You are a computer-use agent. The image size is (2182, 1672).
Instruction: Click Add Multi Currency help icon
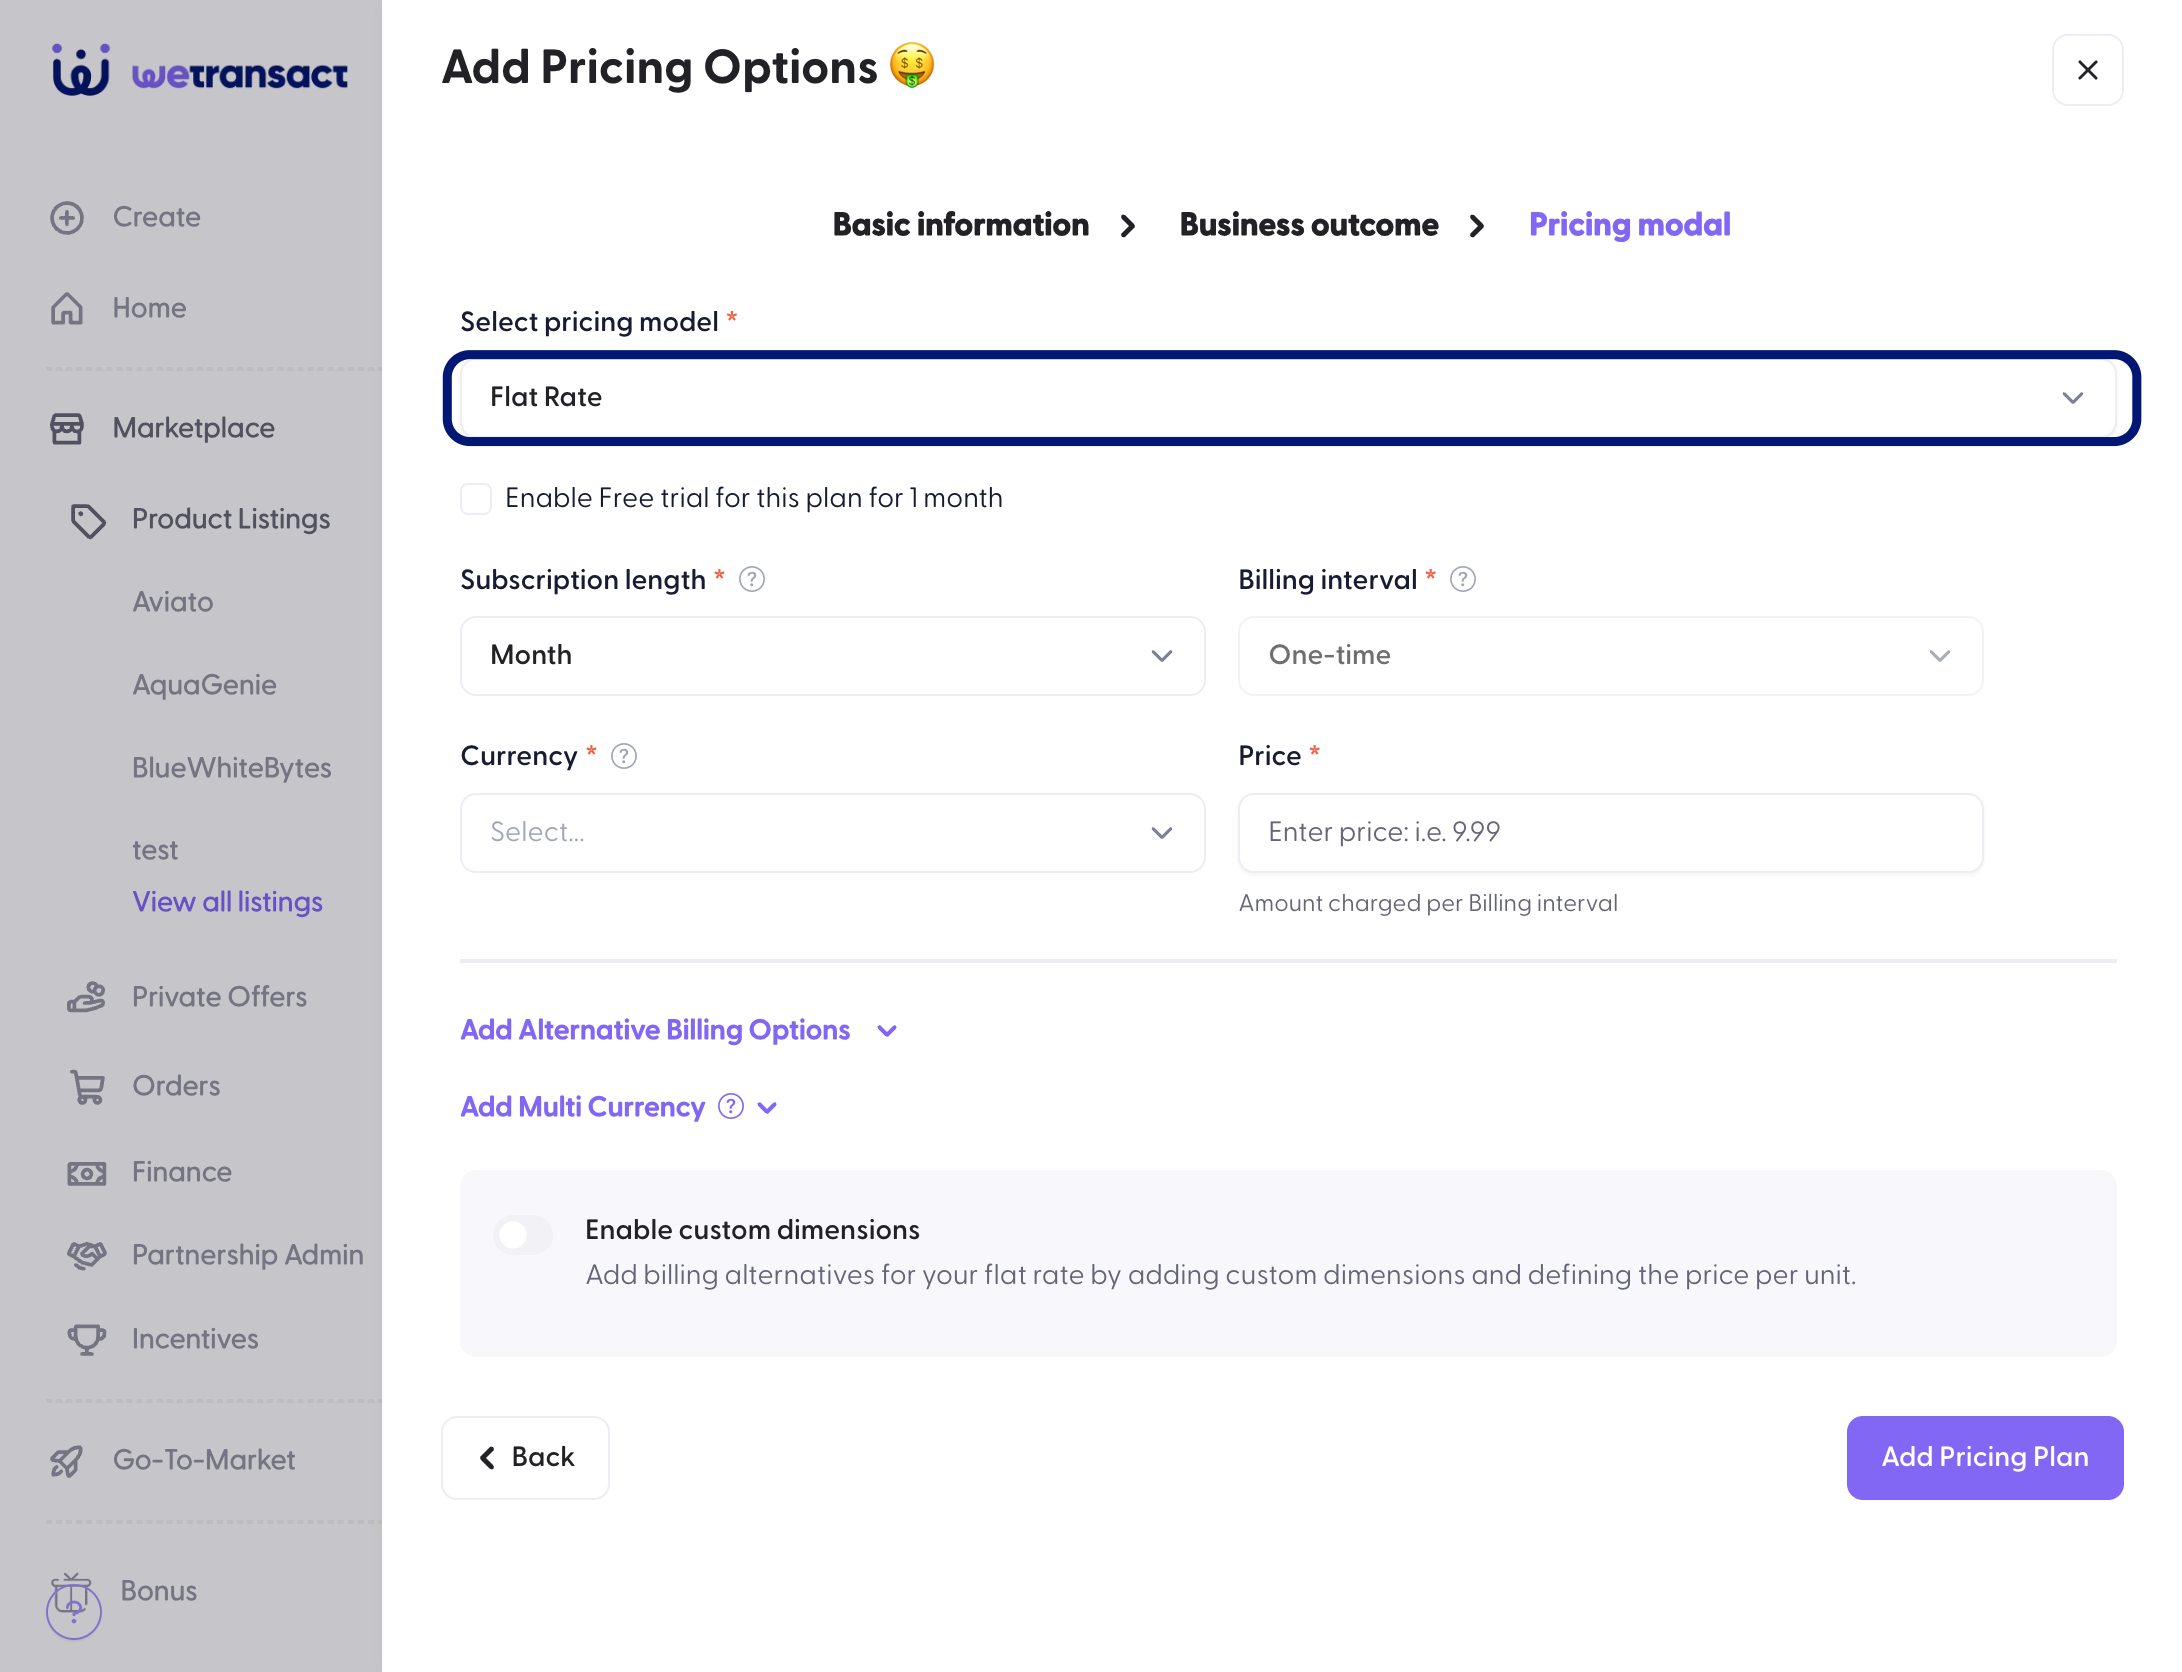click(x=731, y=1106)
